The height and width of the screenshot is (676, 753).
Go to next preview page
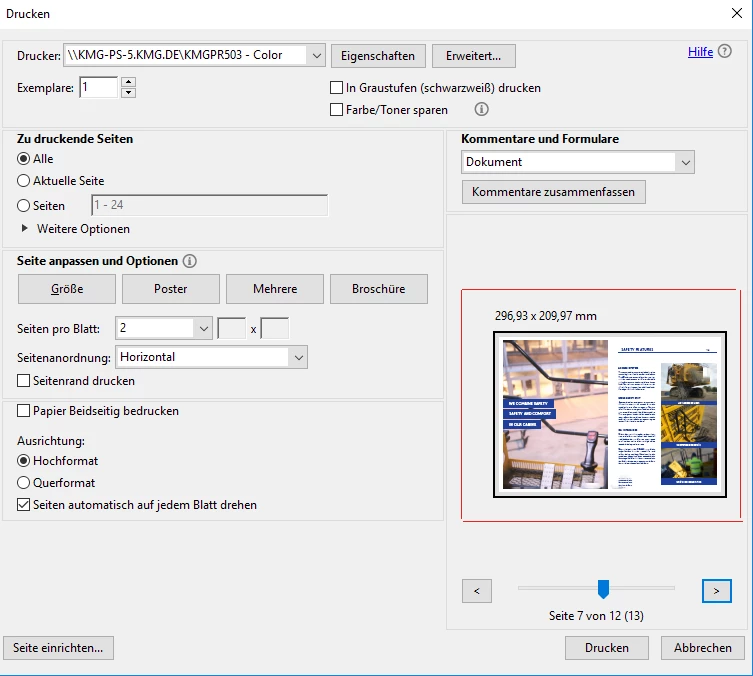tap(717, 591)
